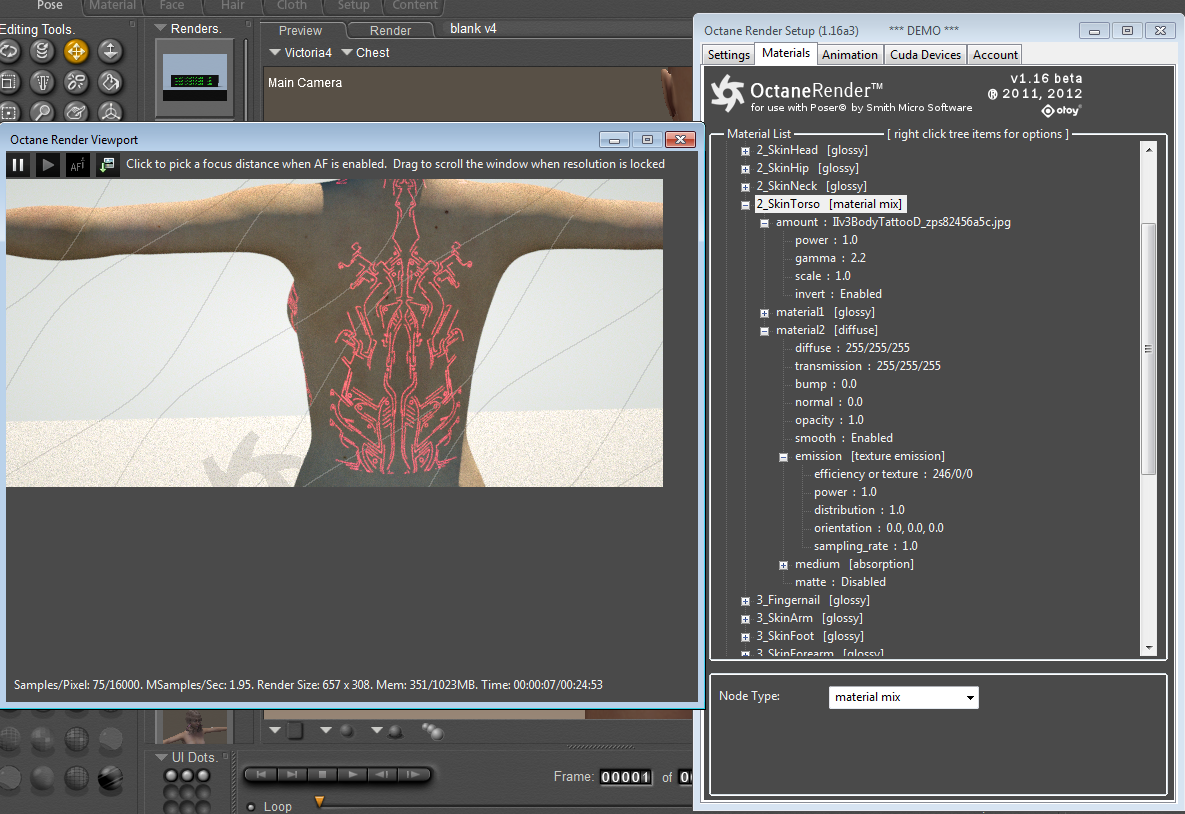The width and height of the screenshot is (1185, 814).
Task: Pause the Octane viewport render
Action: [18, 164]
